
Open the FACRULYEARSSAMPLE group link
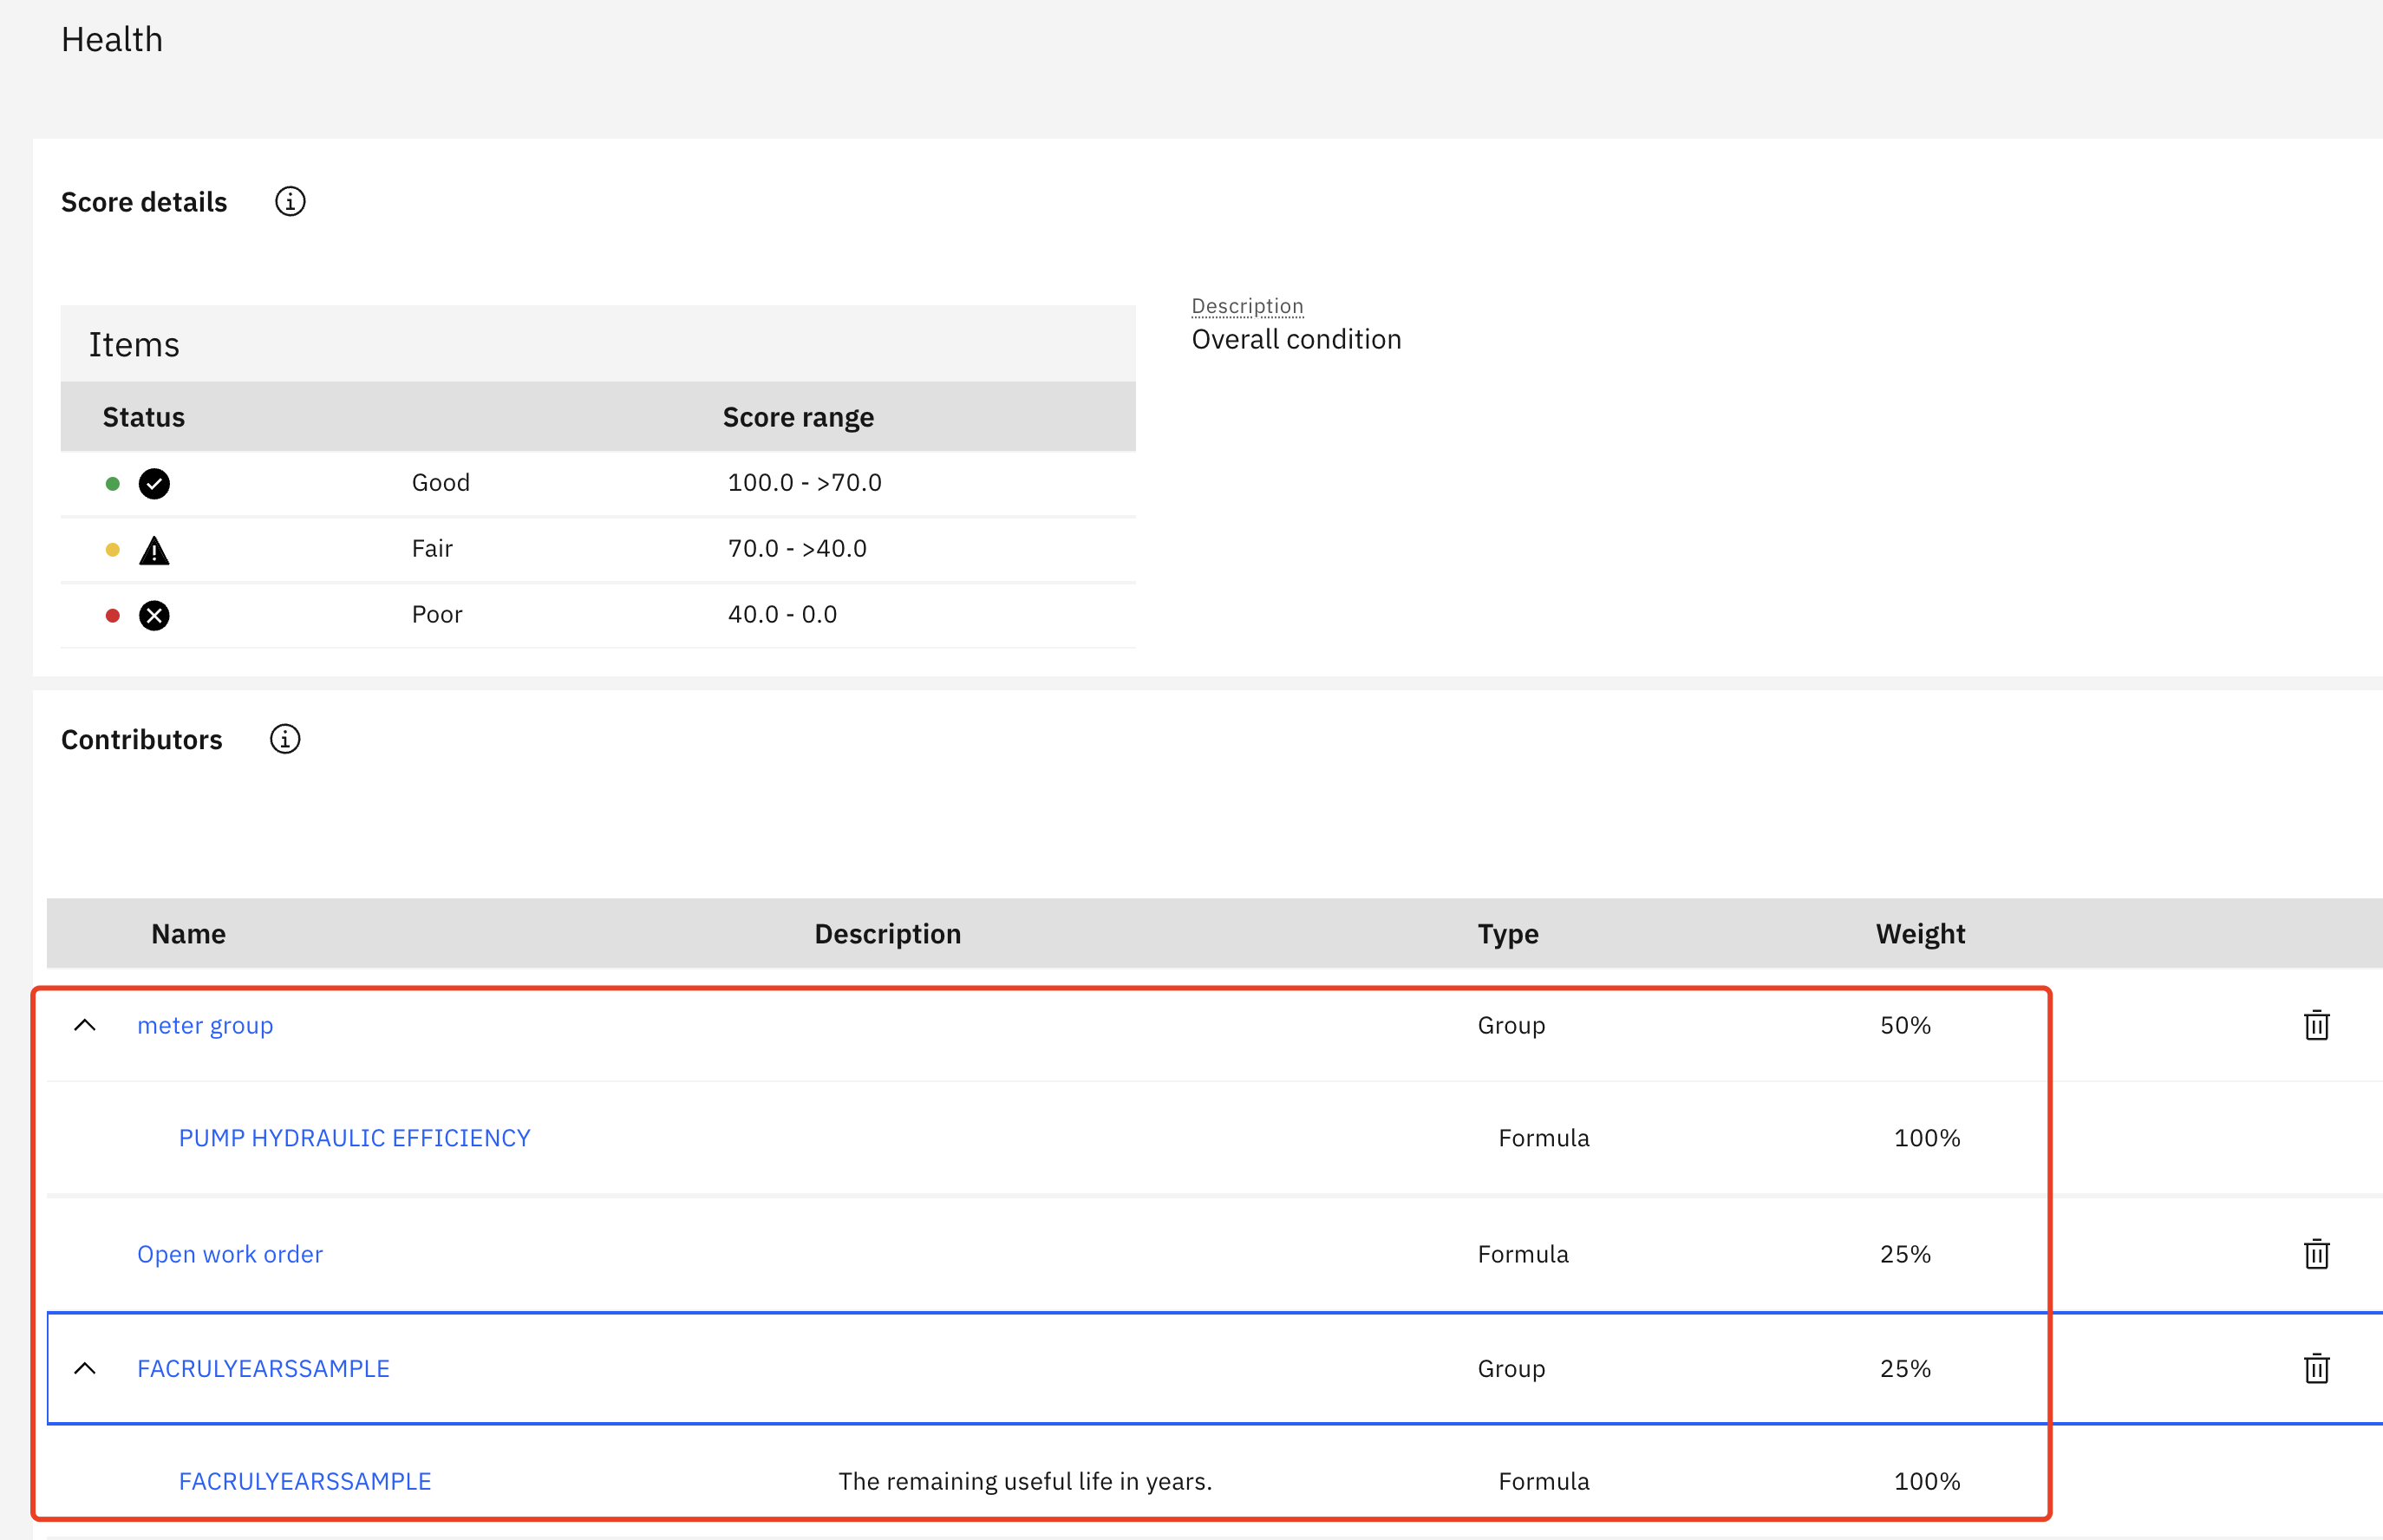(263, 1368)
